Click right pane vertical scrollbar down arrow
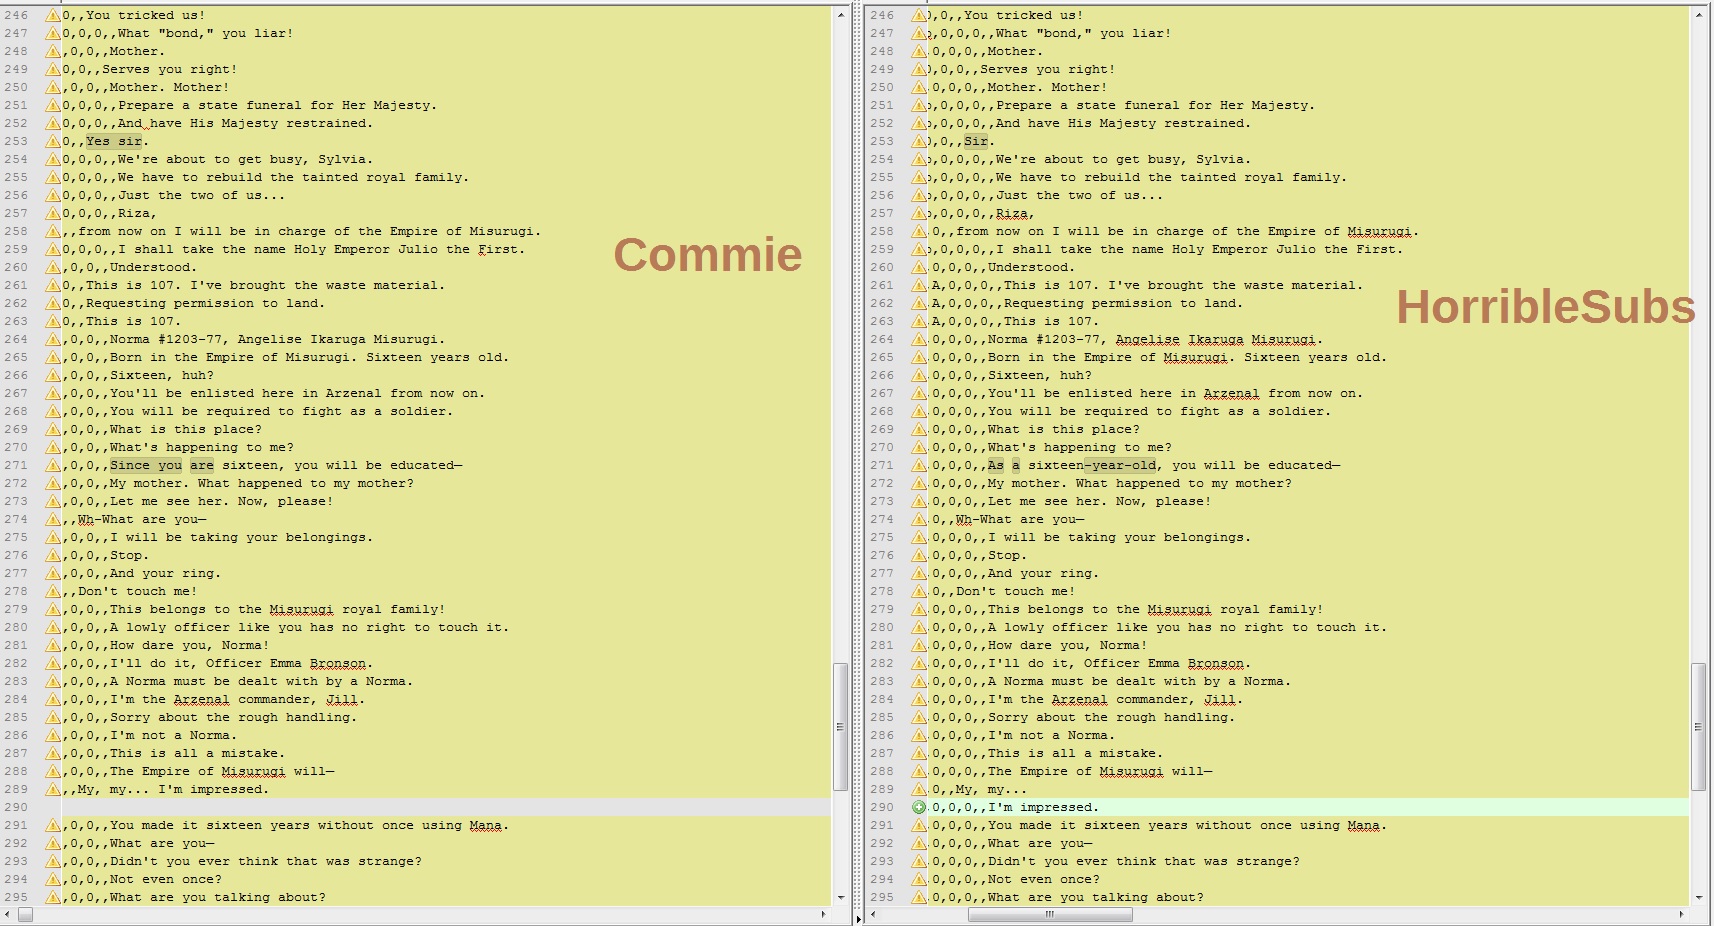 tap(1698, 898)
